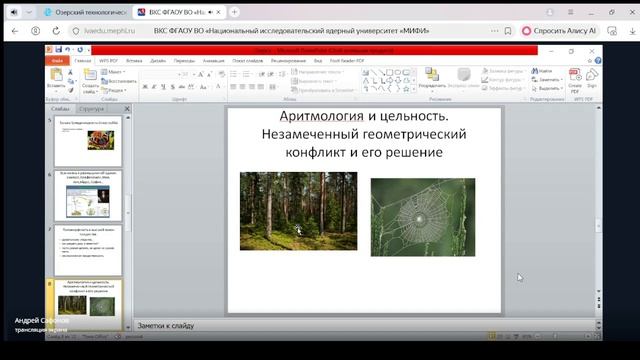Click the Undo arrow in PowerPoint toolbar
The image size is (640, 360).
(x=68, y=49)
